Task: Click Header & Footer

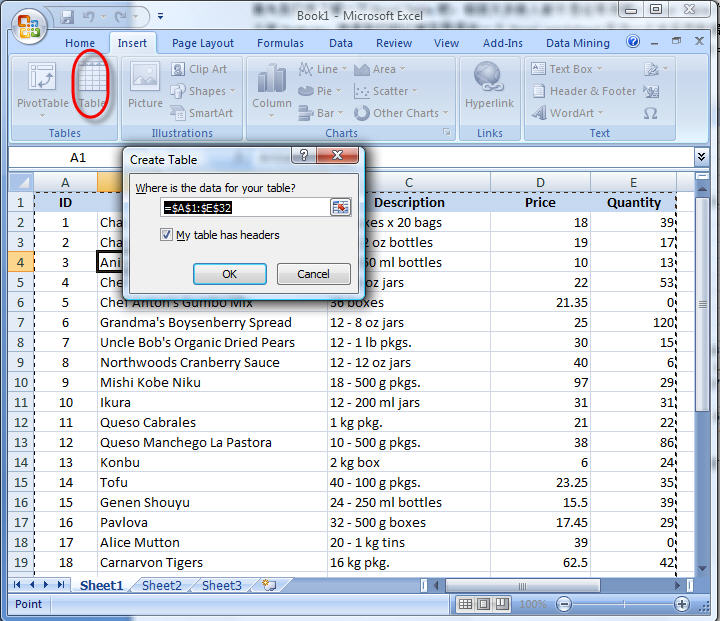Action: (x=584, y=91)
